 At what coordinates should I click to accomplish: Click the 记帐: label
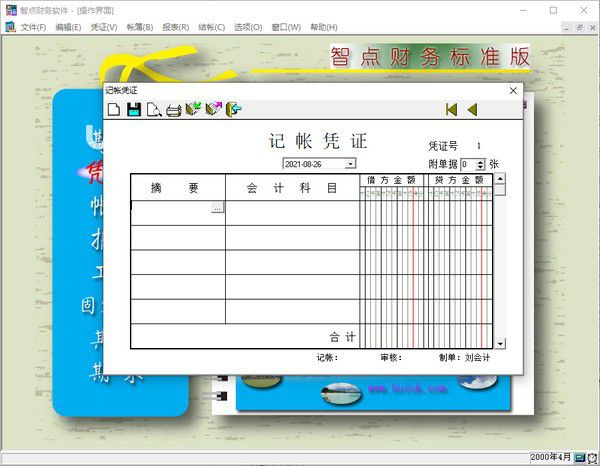tap(327, 357)
